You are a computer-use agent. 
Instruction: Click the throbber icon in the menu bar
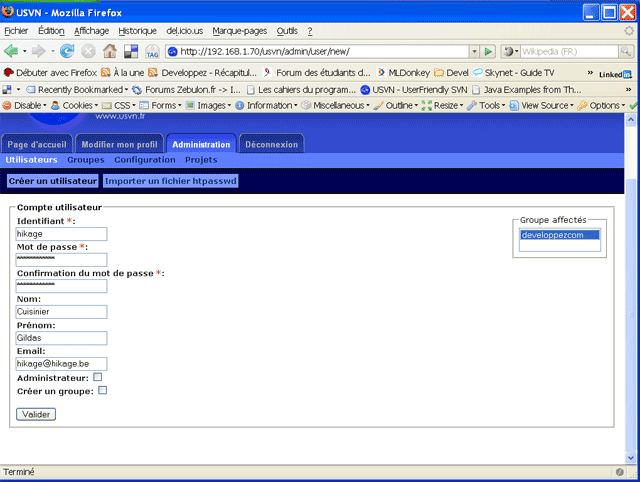(628, 31)
